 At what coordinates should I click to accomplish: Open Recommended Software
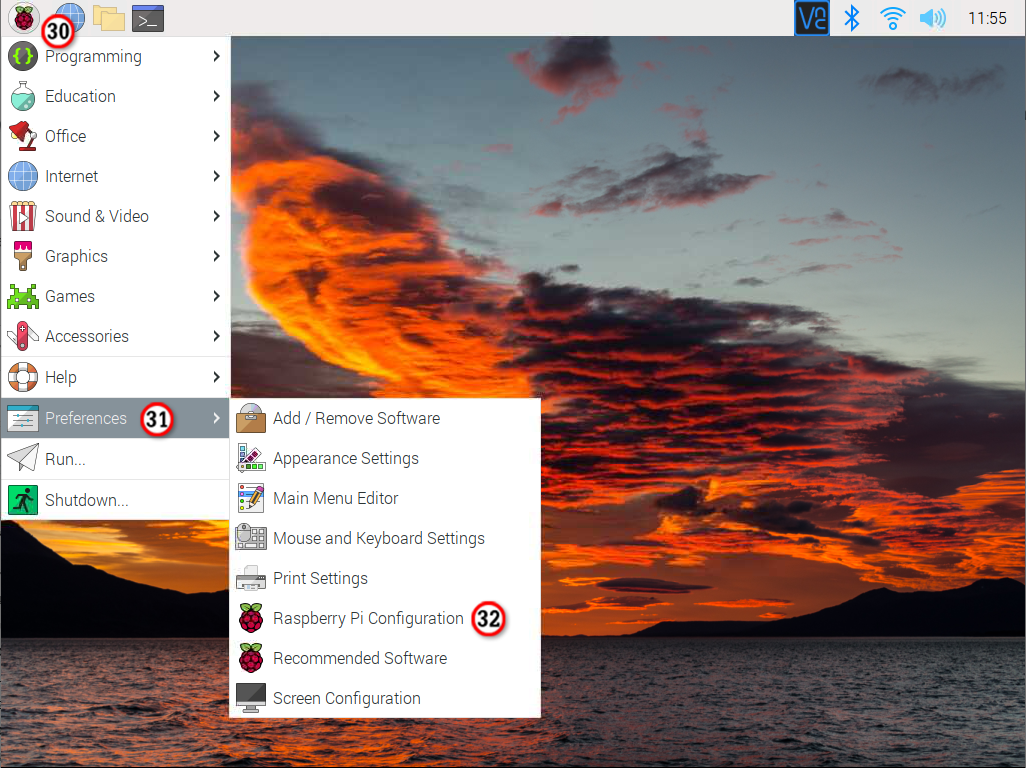(x=385, y=658)
